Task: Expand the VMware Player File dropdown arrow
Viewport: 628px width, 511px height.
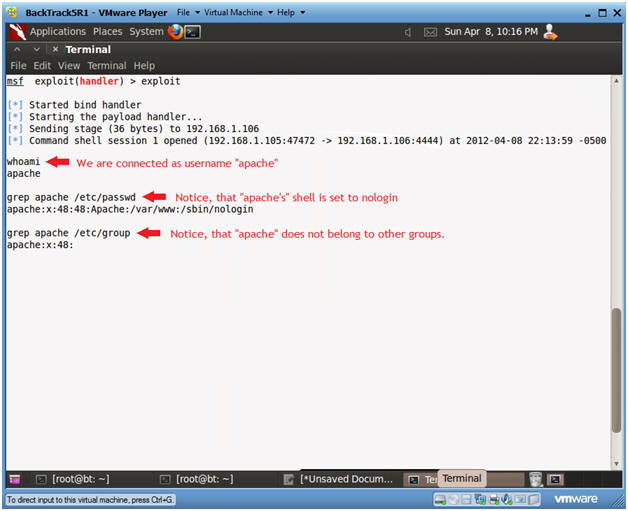Action: [x=197, y=13]
